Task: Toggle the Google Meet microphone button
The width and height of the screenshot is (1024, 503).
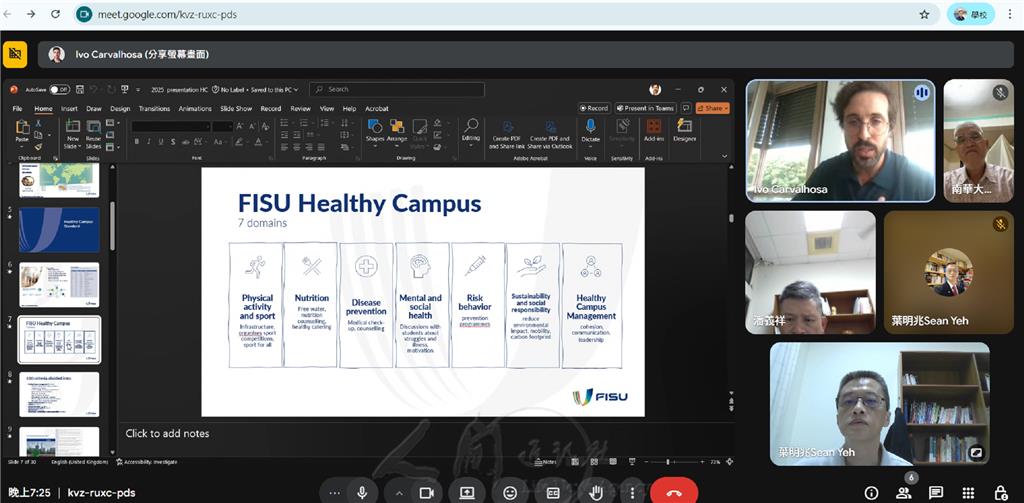Action: pos(362,493)
